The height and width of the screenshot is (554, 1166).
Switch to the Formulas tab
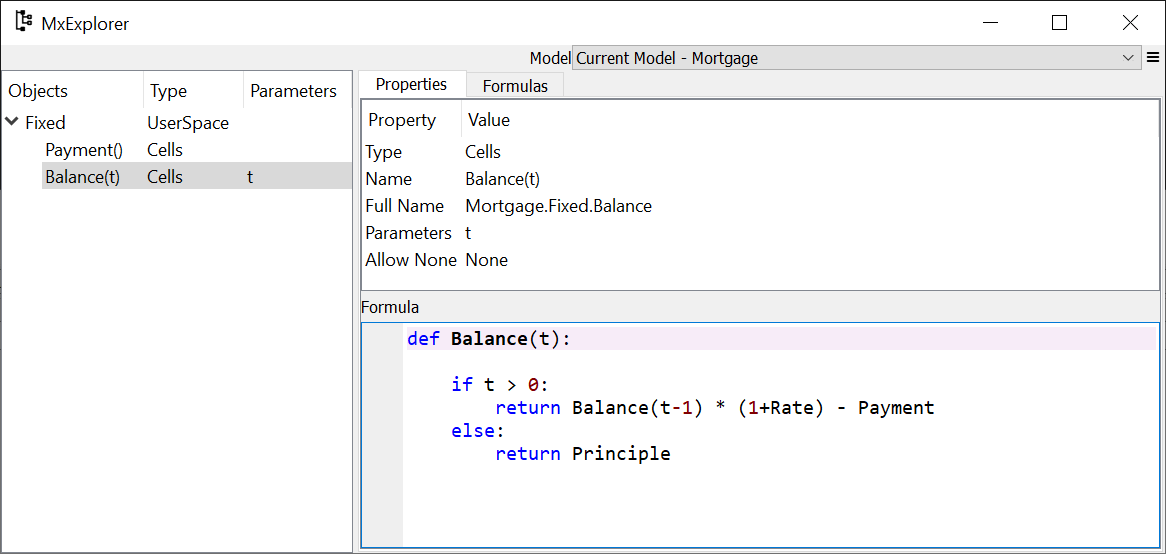coord(515,86)
